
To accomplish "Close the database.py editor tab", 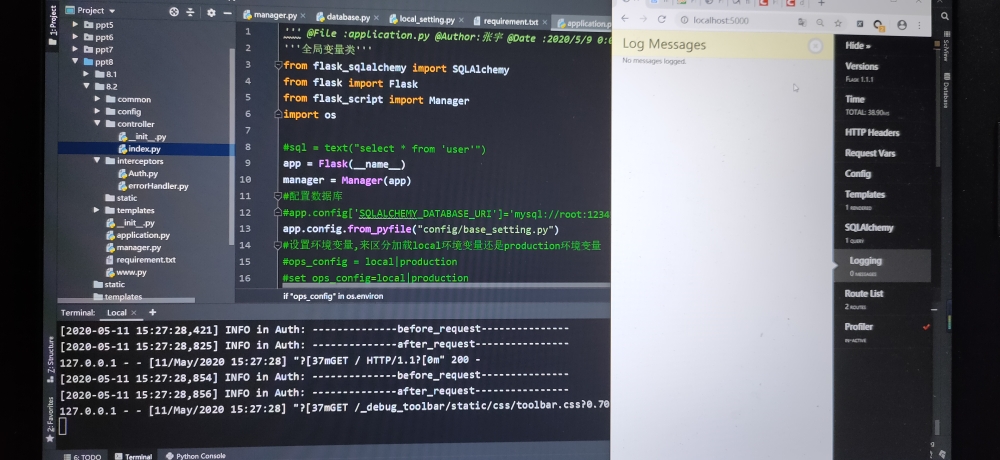I will point(376,18).
